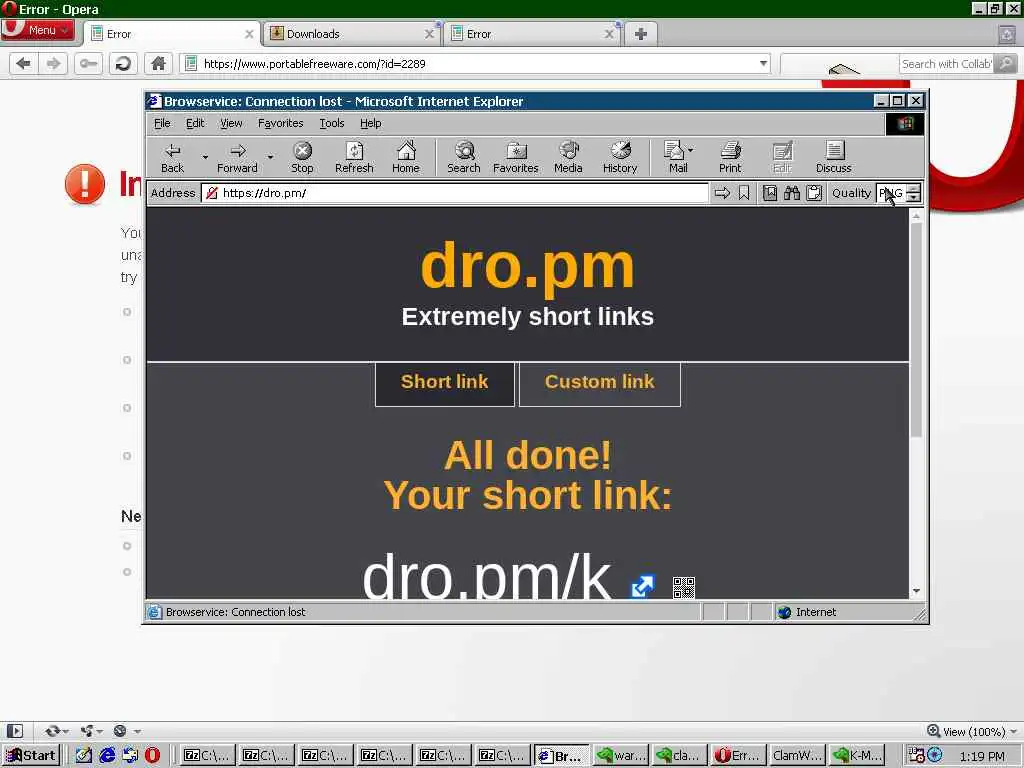Stop loading with IE Stop button
The width and height of the screenshot is (1024, 768).
(302, 157)
